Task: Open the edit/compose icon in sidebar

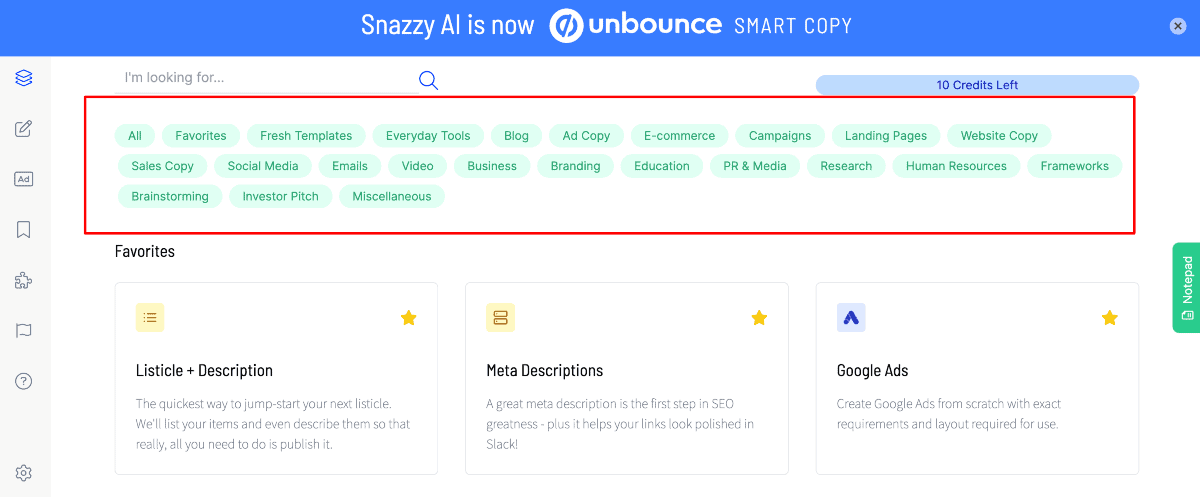Action: pos(24,129)
